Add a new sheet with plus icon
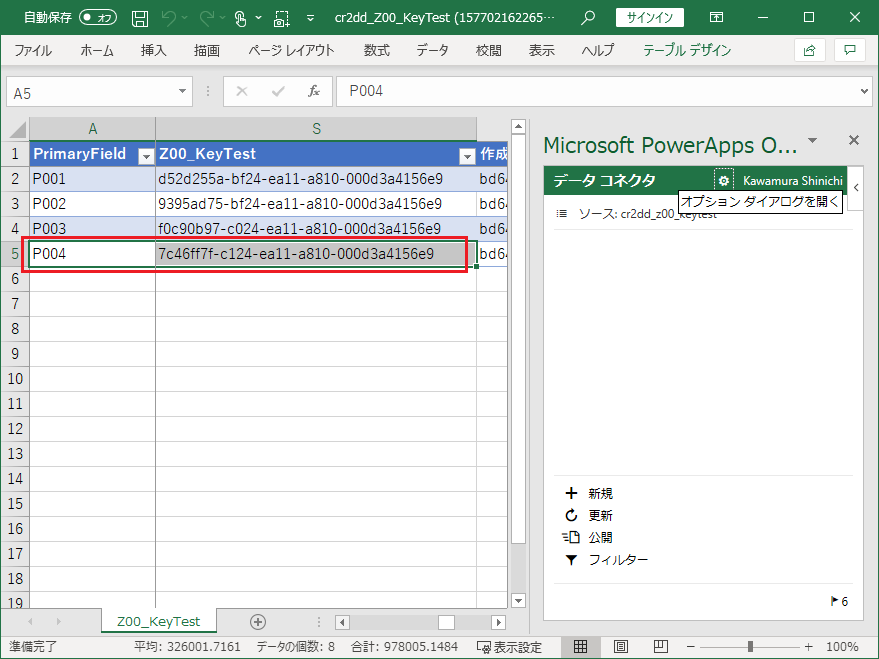Image resolution: width=879 pixels, height=659 pixels. tap(257, 621)
